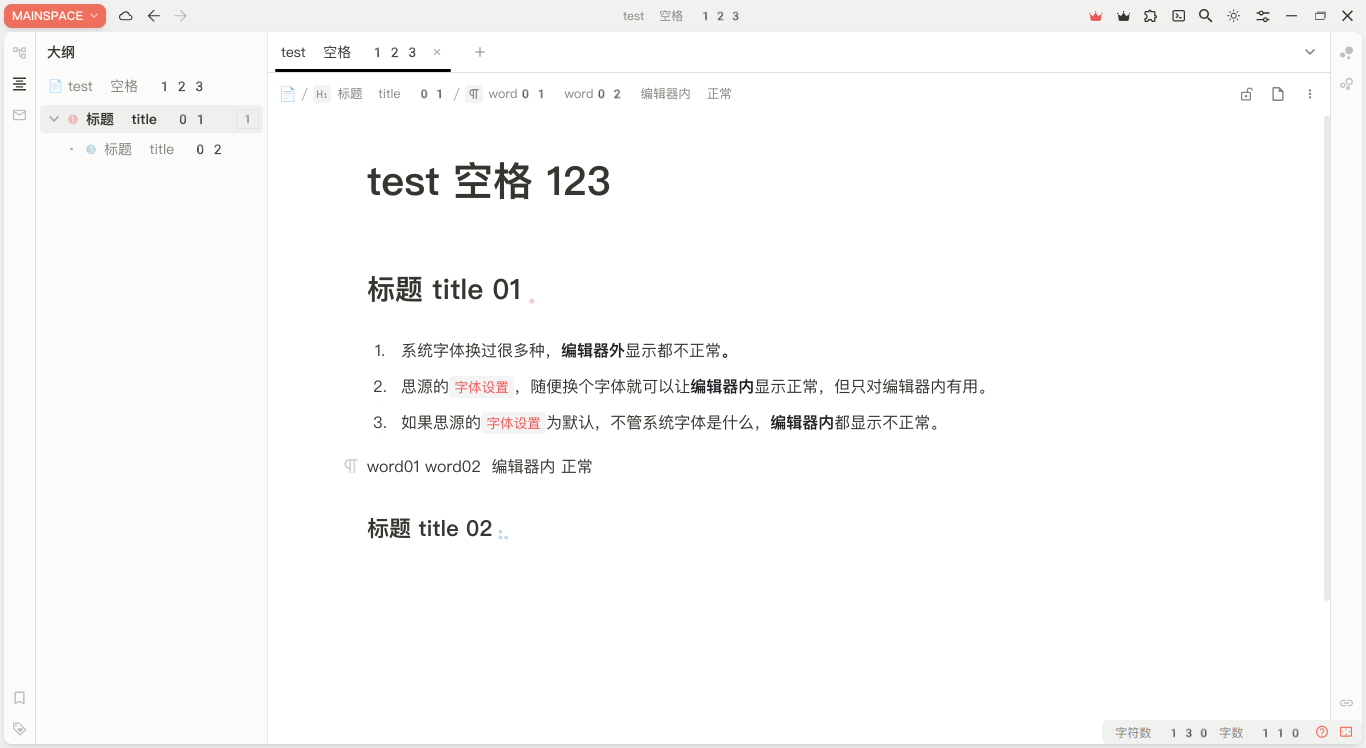Open the MAINSPACE workspace dropdown
1366x748 pixels.
[x=55, y=15]
